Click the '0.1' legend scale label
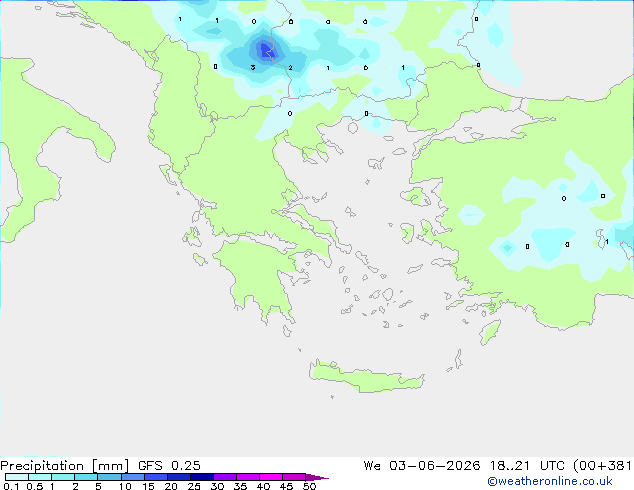Screen dimensions: 634x490 click(x=11, y=486)
